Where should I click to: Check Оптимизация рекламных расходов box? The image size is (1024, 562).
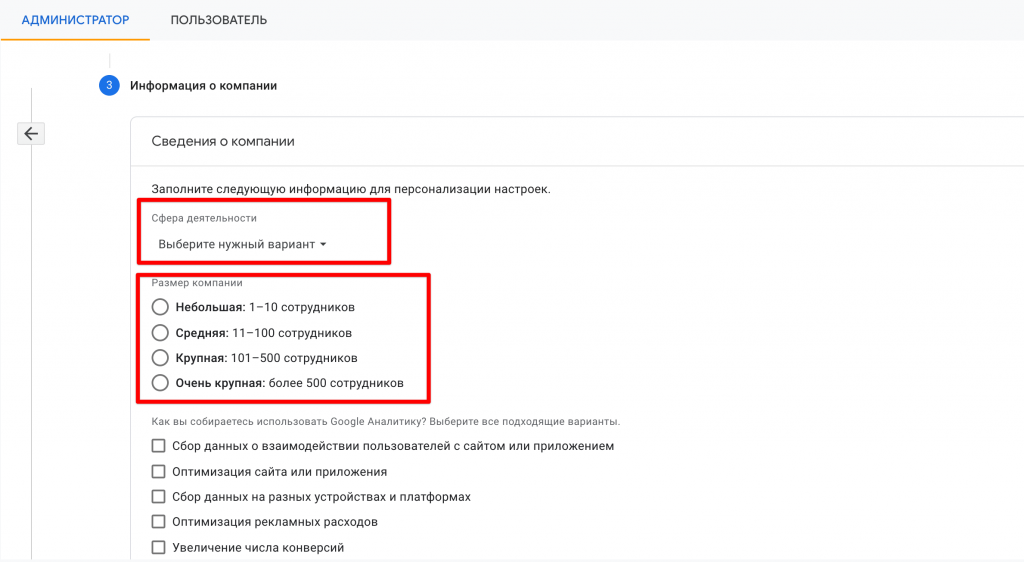158,522
